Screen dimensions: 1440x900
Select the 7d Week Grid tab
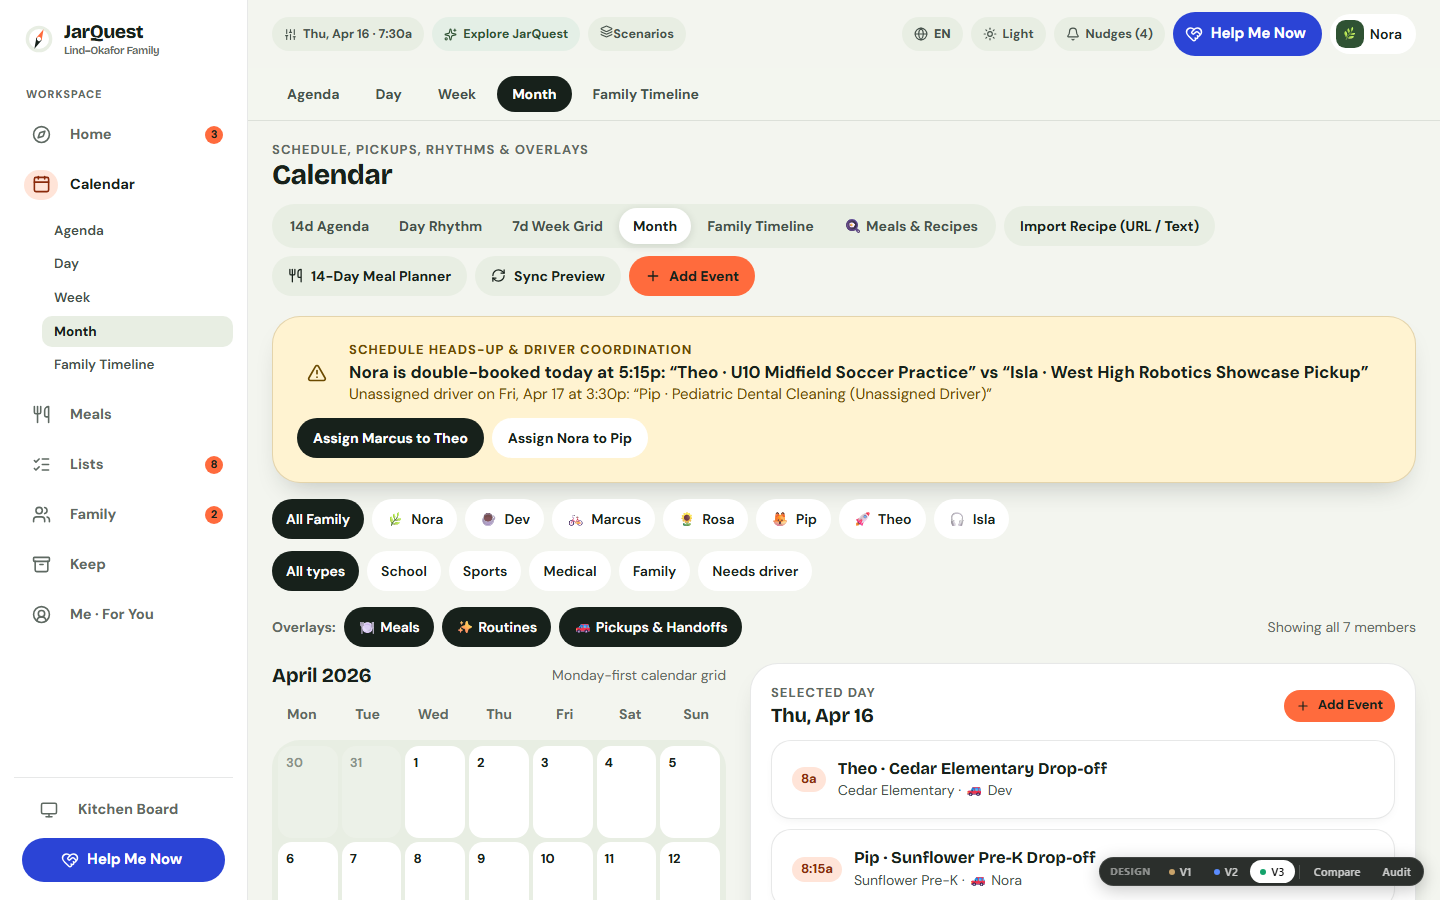point(557,226)
